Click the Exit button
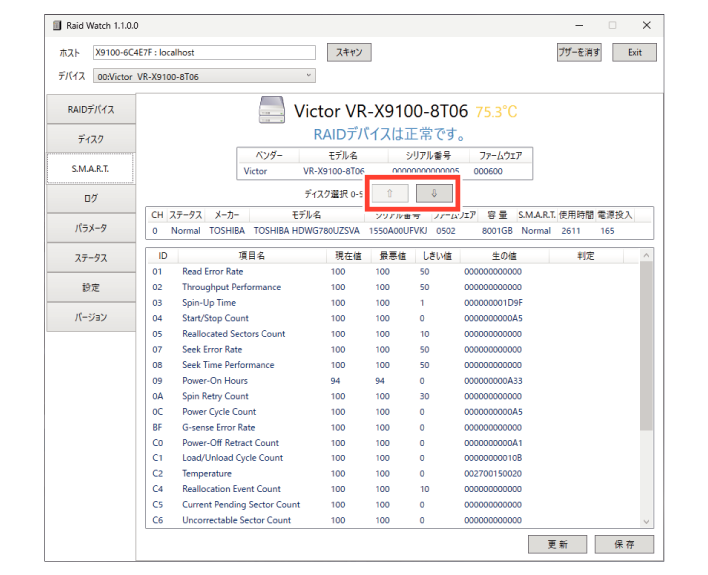Viewport: 708px width, 575px height. (634, 52)
